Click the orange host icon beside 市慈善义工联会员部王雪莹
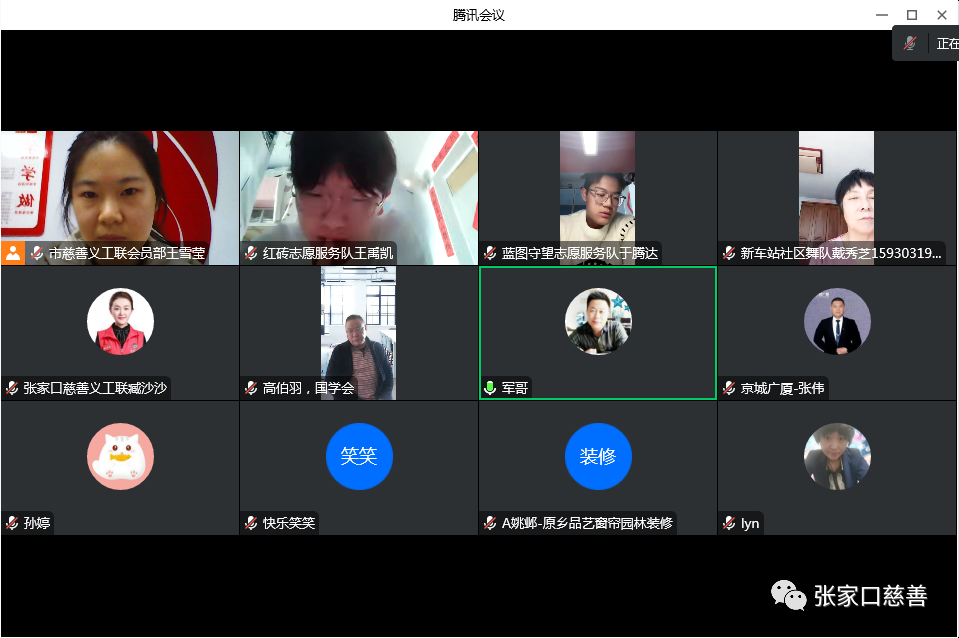This screenshot has width=959, height=638. pos(12,253)
